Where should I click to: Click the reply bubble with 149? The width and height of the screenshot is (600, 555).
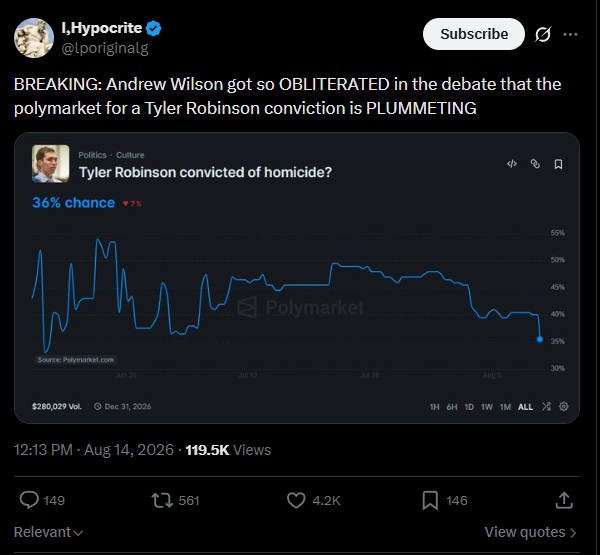click(42, 500)
